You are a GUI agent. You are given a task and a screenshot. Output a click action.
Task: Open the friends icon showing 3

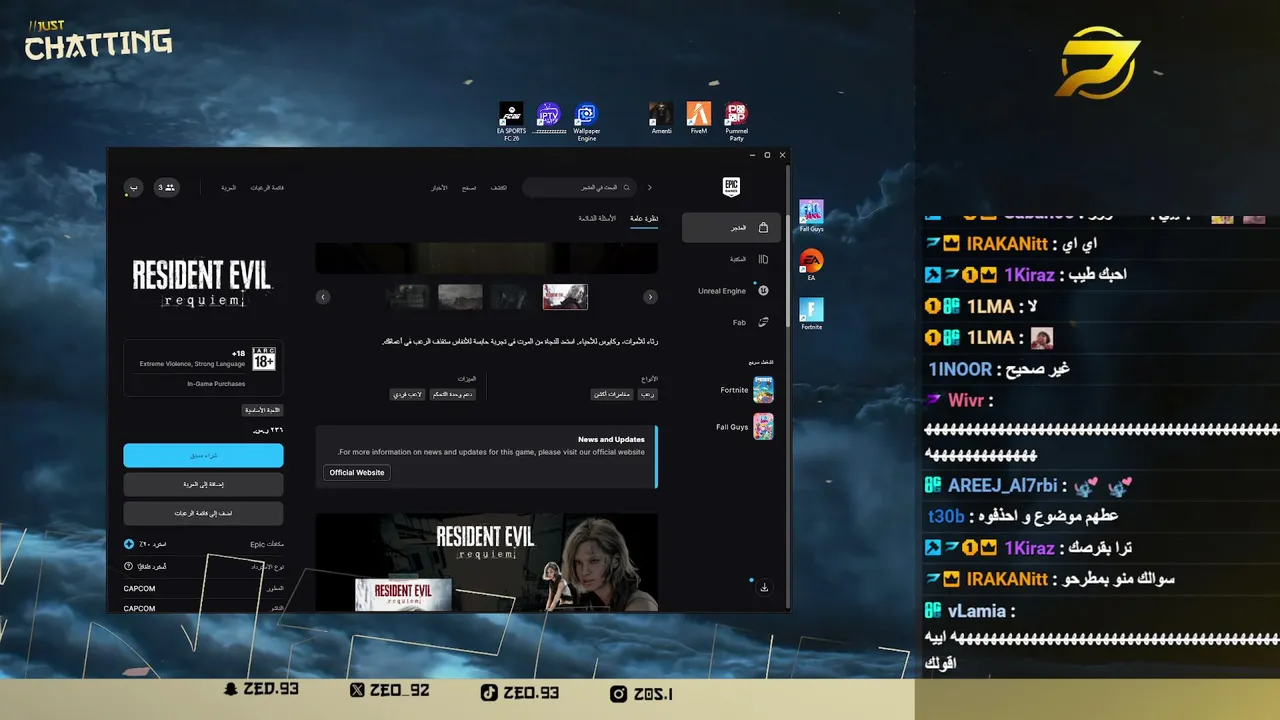(x=166, y=187)
